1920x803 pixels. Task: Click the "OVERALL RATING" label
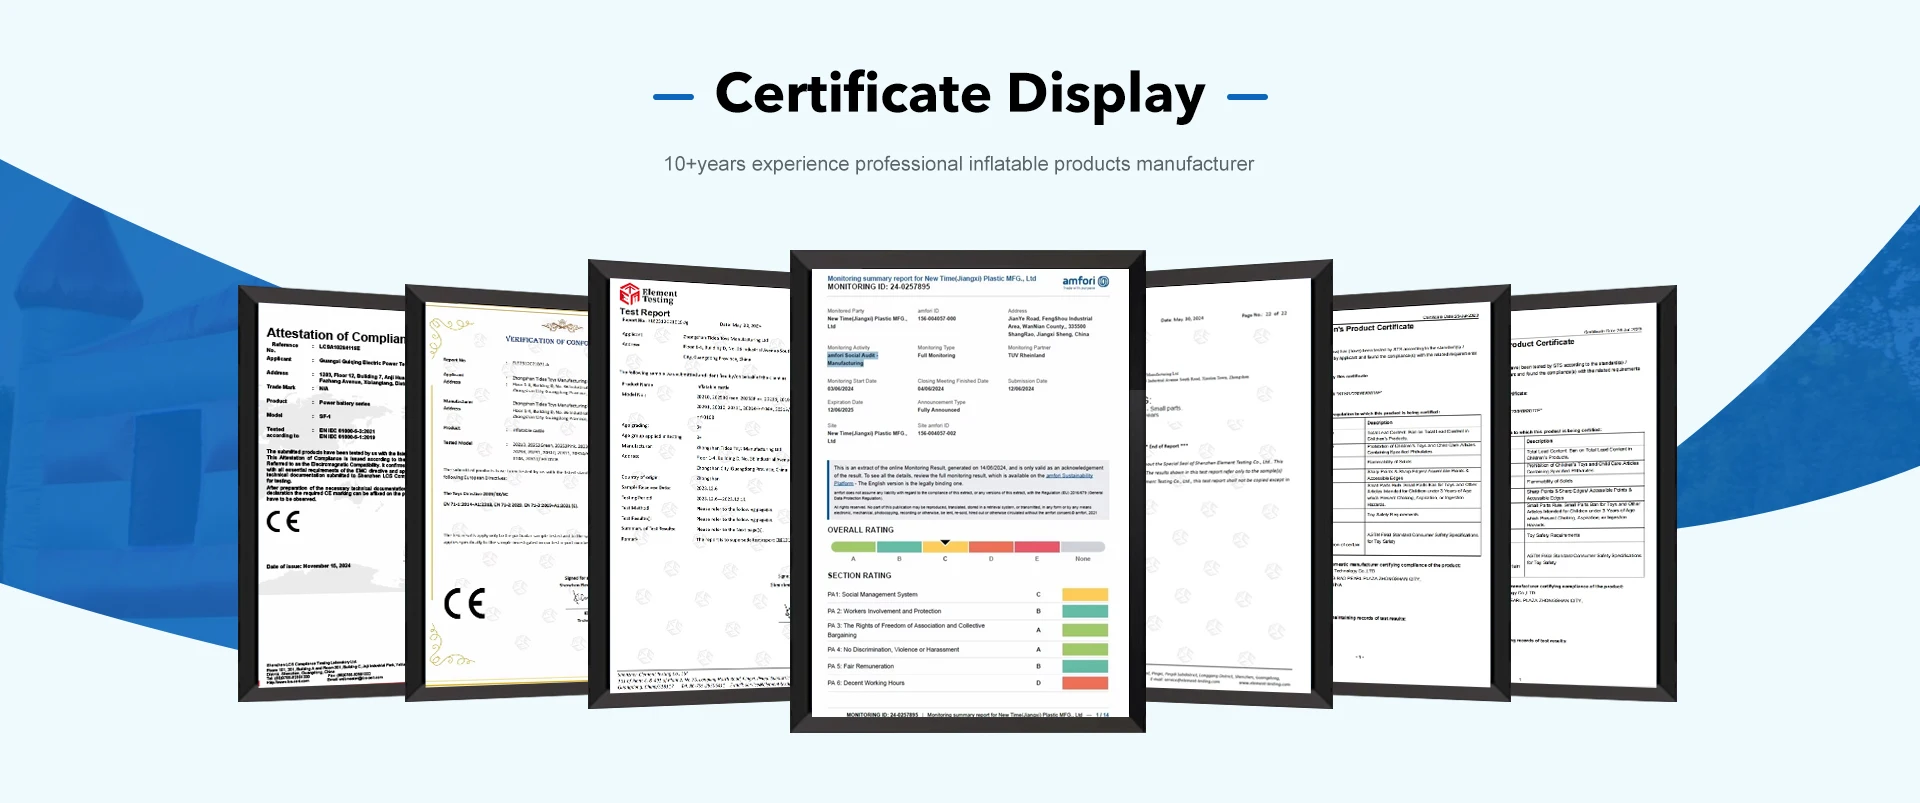pos(860,530)
